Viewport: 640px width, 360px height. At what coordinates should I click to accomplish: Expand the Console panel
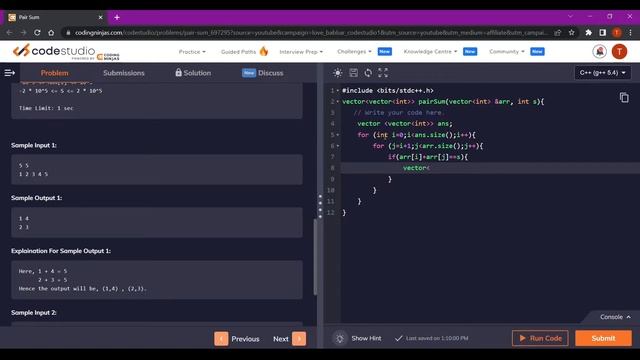pos(615,317)
